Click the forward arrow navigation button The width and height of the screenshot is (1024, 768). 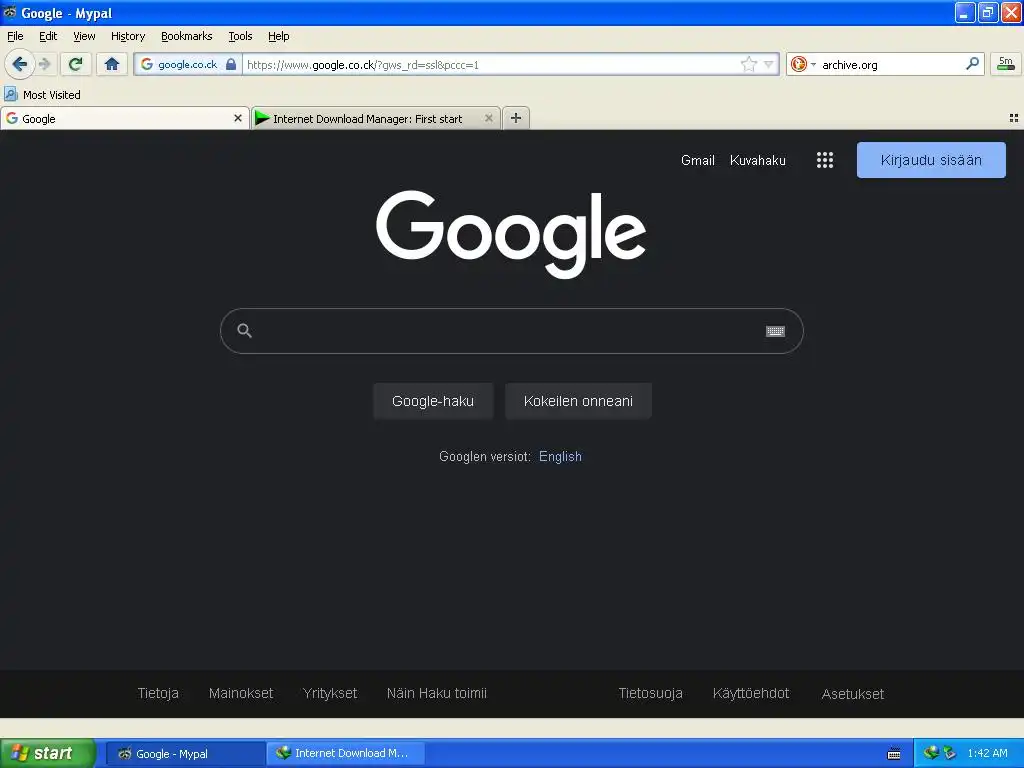[44, 64]
